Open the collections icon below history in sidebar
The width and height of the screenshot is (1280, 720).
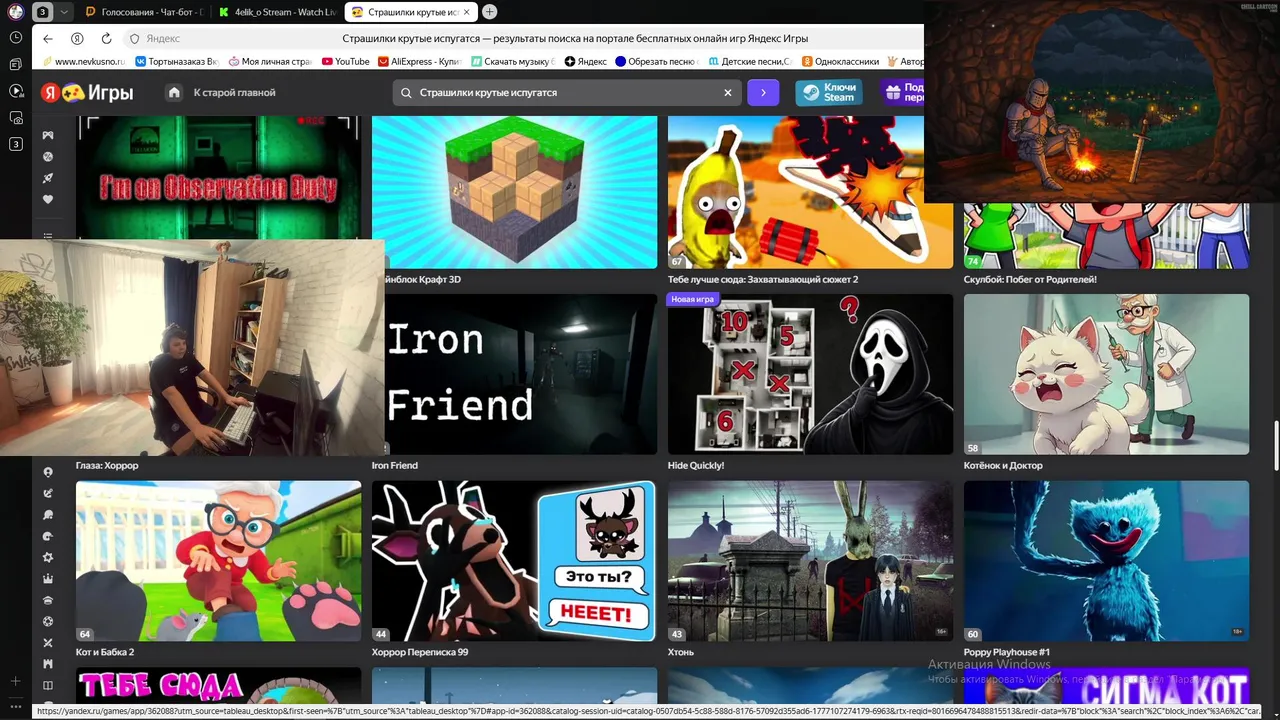(16, 64)
